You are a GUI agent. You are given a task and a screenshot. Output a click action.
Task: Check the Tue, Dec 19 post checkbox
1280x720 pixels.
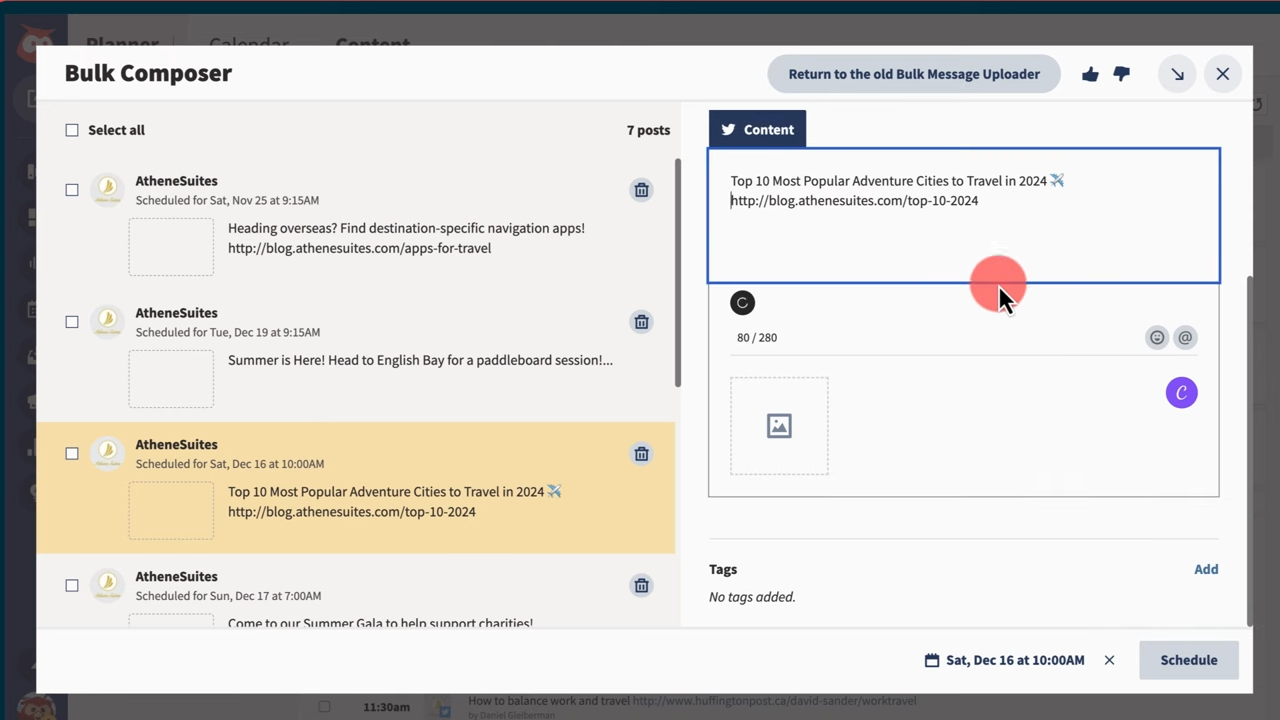(72, 322)
